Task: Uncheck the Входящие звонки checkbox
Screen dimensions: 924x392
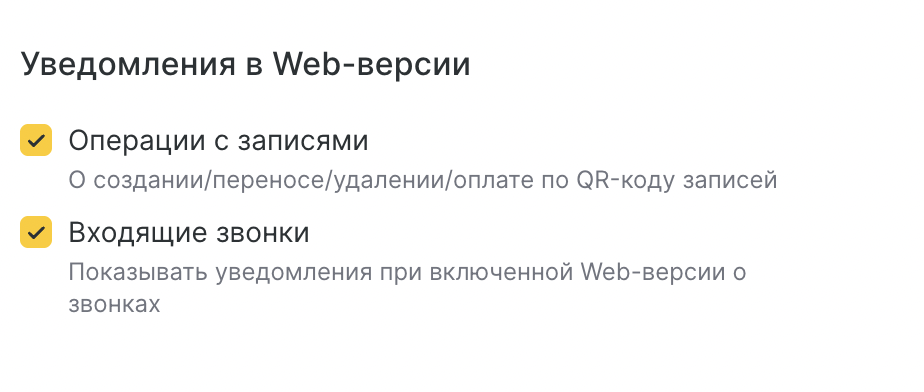Action: [36, 232]
